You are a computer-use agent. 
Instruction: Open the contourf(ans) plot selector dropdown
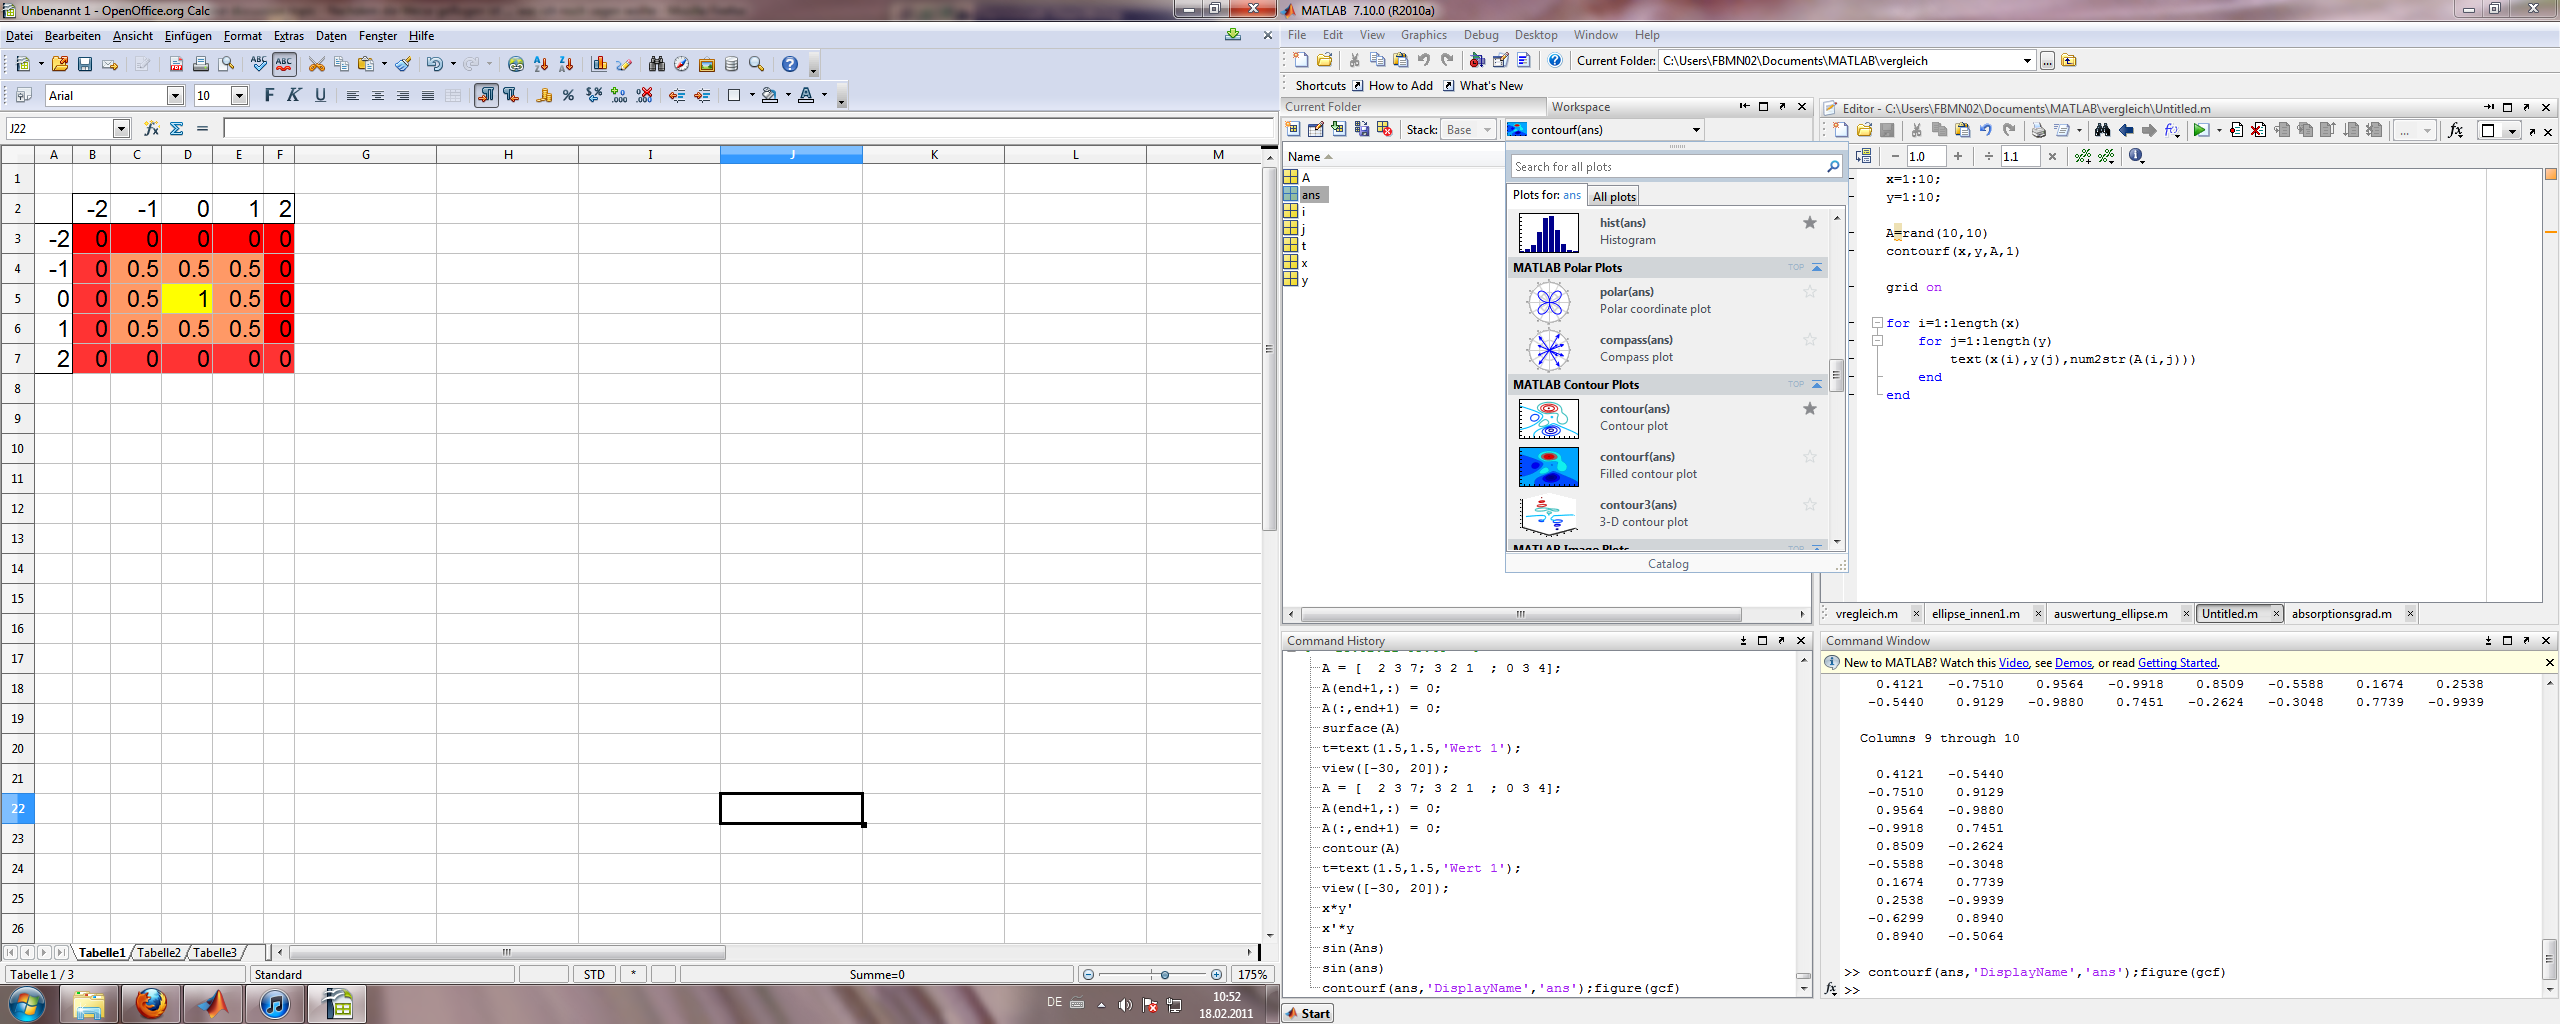(x=1695, y=130)
